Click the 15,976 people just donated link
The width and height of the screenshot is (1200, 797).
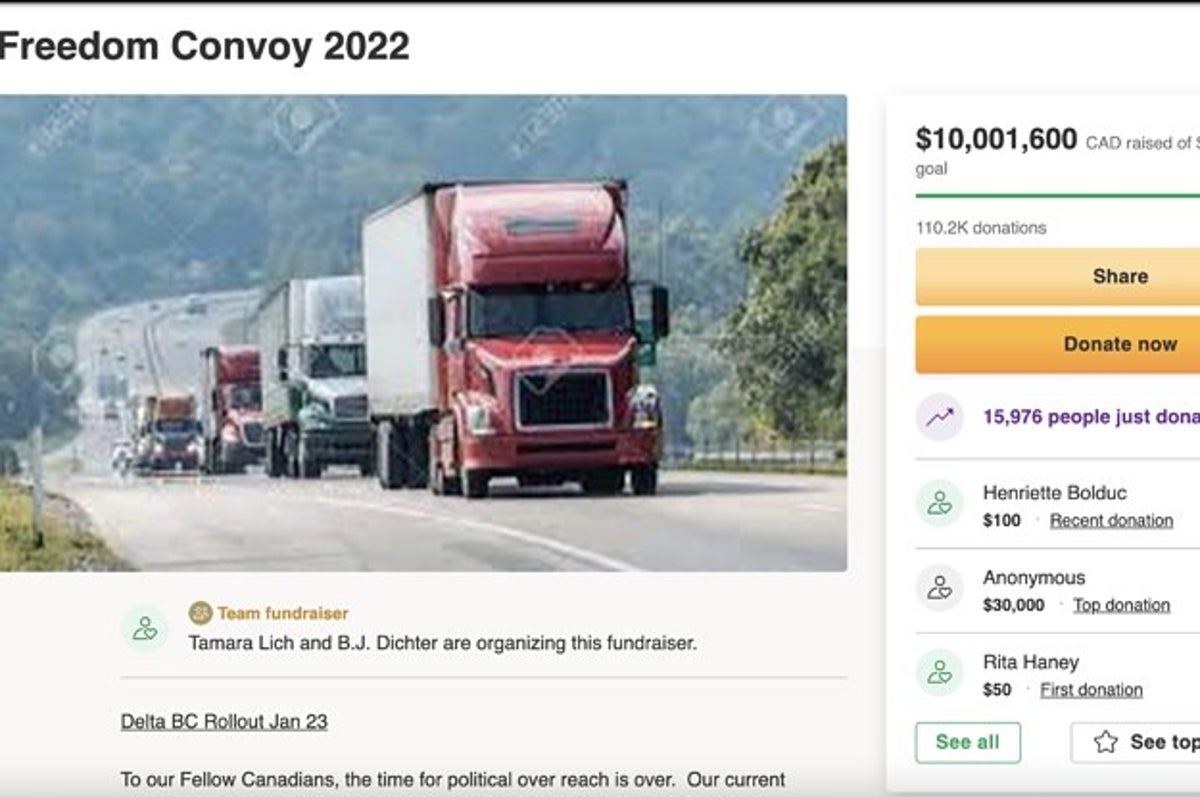(x=1090, y=417)
